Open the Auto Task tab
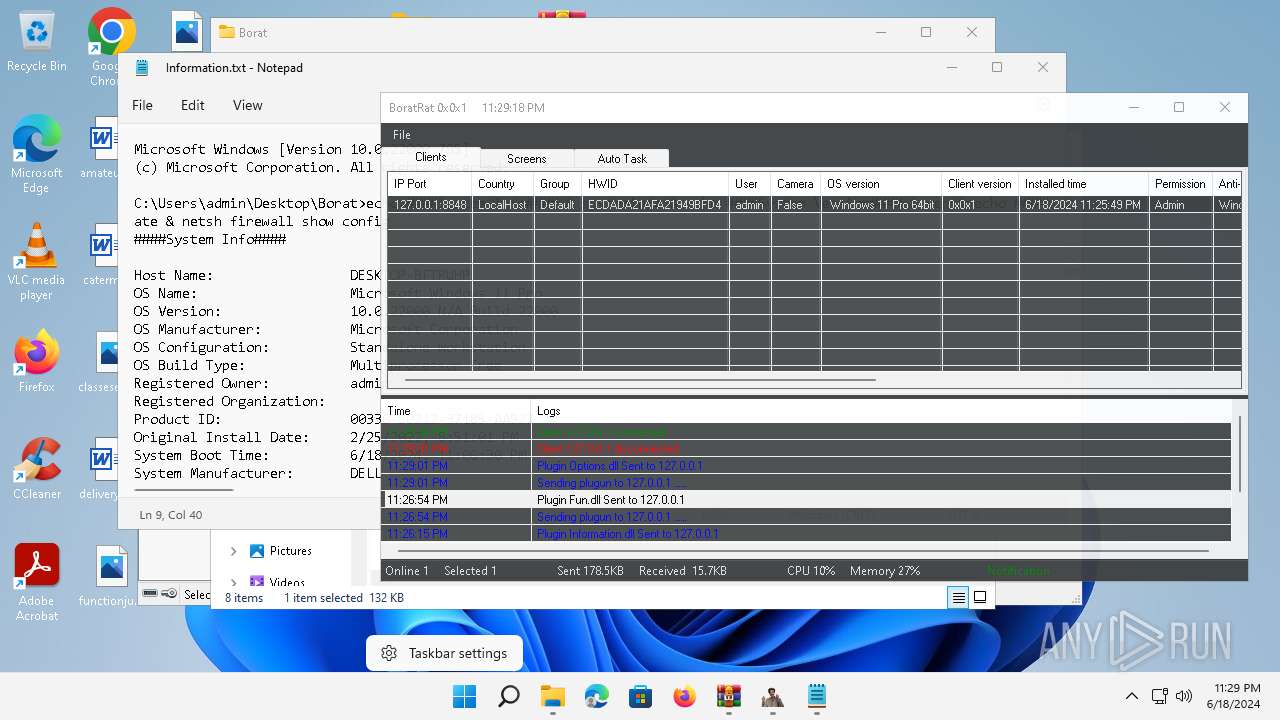The width and height of the screenshot is (1280, 720). point(622,159)
